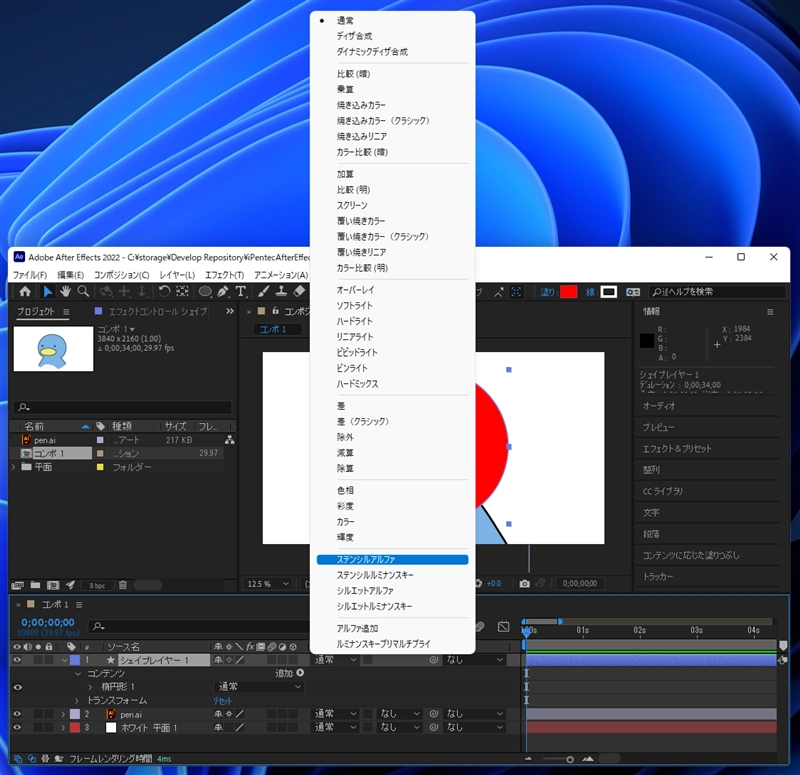Choose スクリーン from blend mode list

[x=352, y=205]
